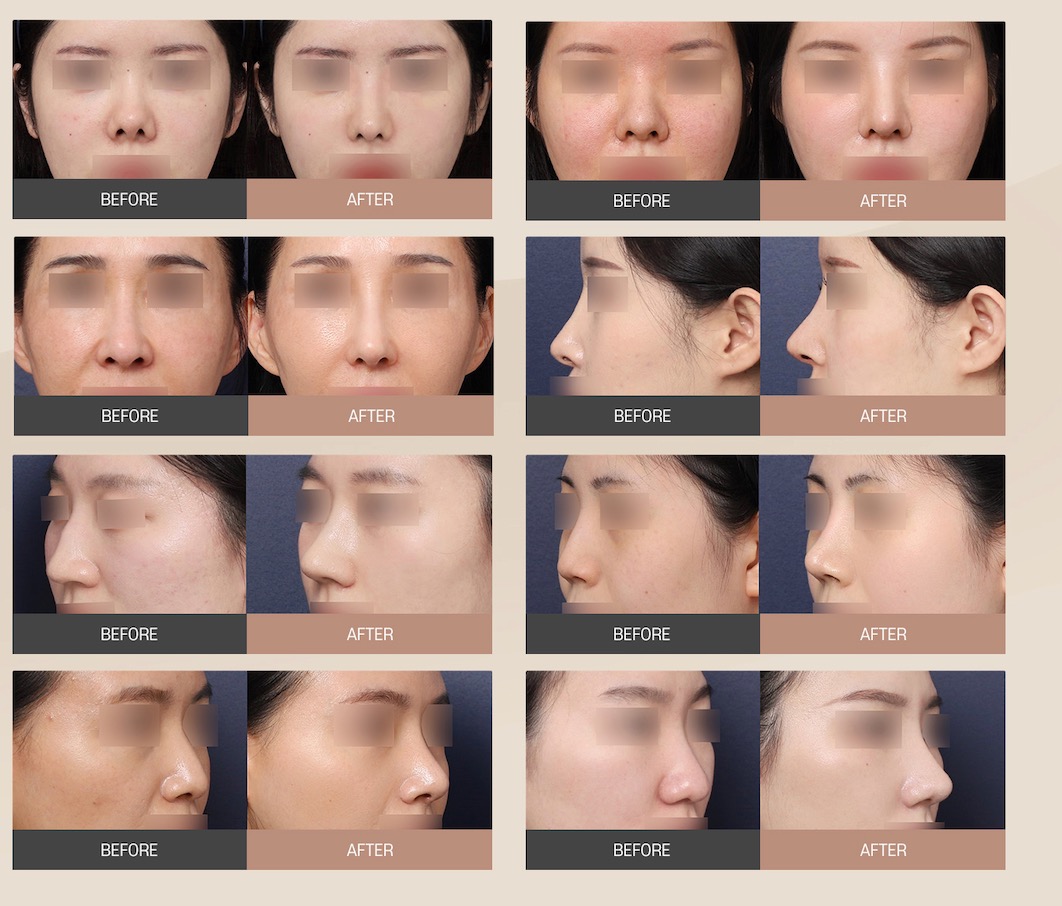Click BEFORE label under top-left pair
Image resolution: width=1062 pixels, height=906 pixels.
(x=129, y=199)
